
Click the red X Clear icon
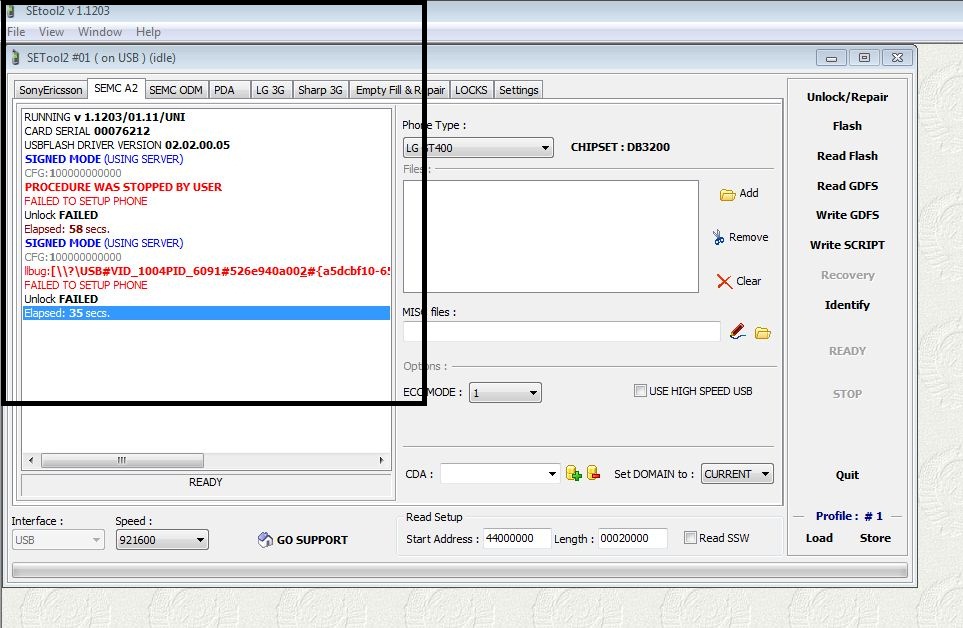[x=725, y=281]
